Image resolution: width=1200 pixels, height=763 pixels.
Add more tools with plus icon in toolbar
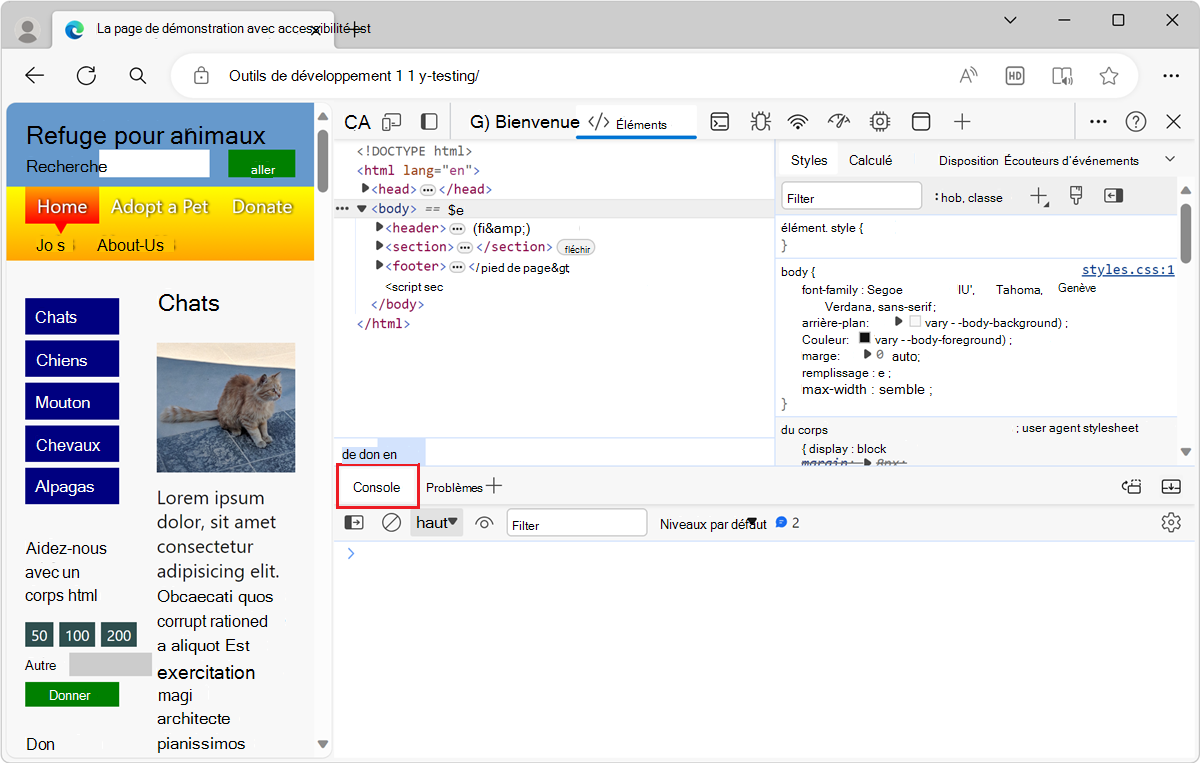click(962, 122)
